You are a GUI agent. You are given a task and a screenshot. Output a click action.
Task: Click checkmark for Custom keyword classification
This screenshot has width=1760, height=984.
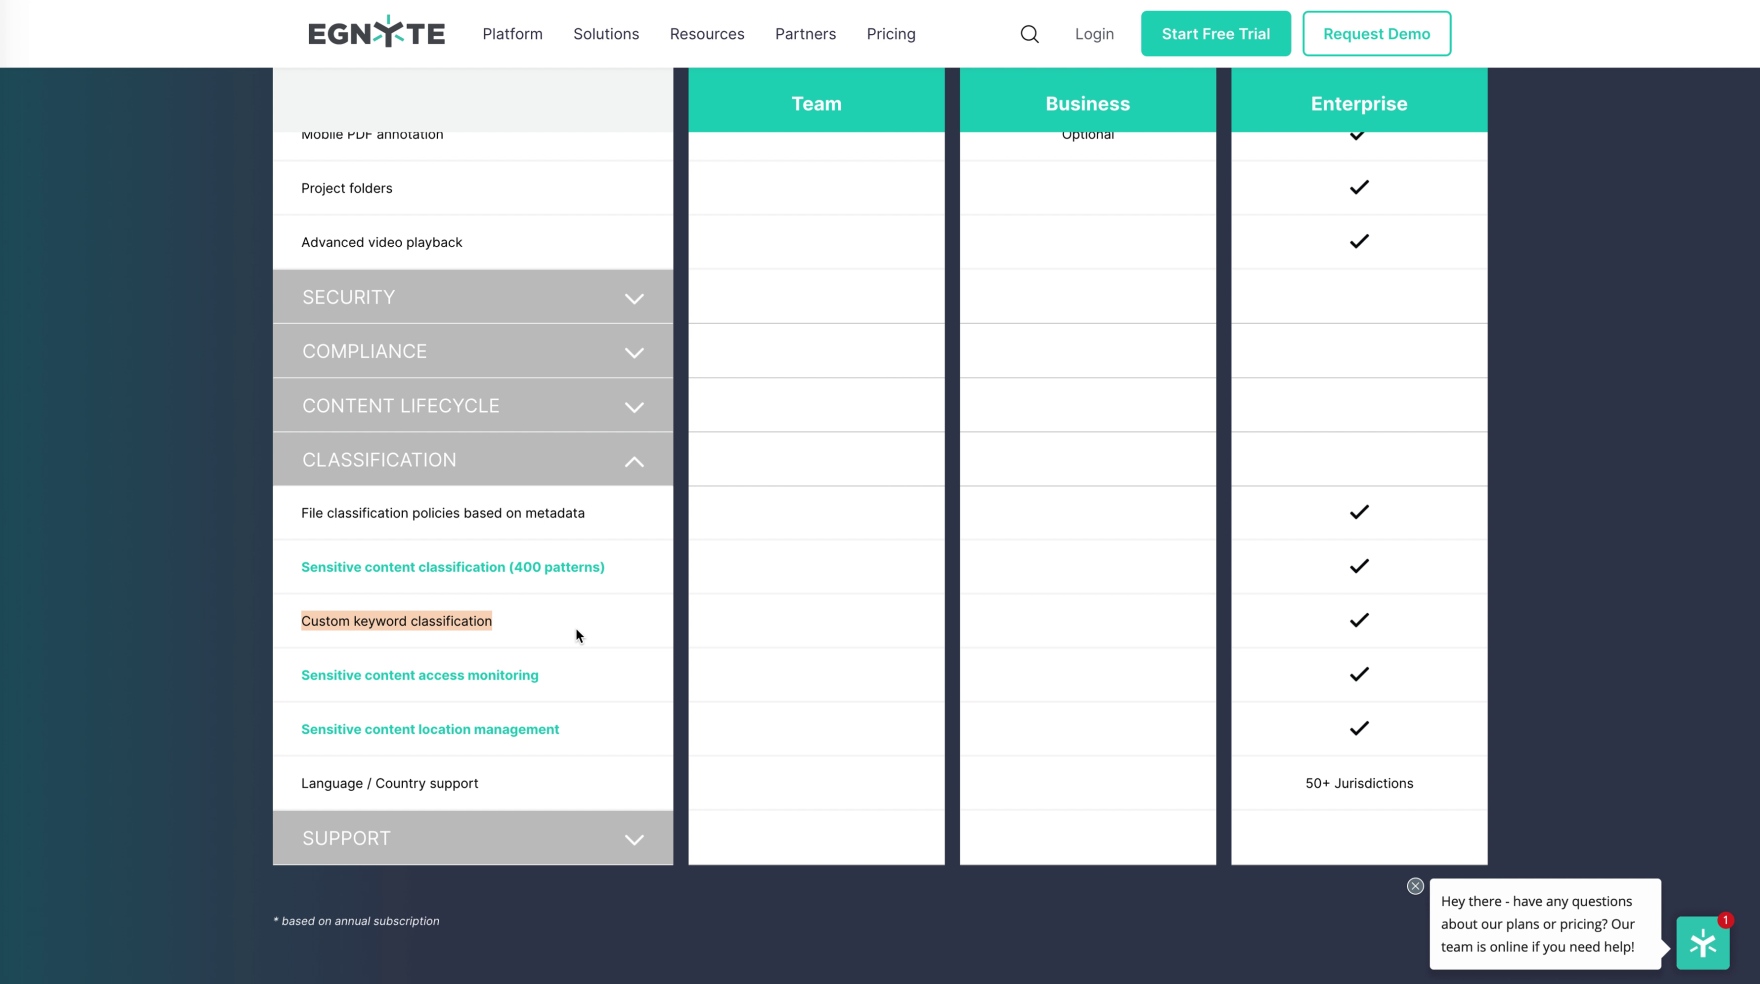click(1358, 621)
